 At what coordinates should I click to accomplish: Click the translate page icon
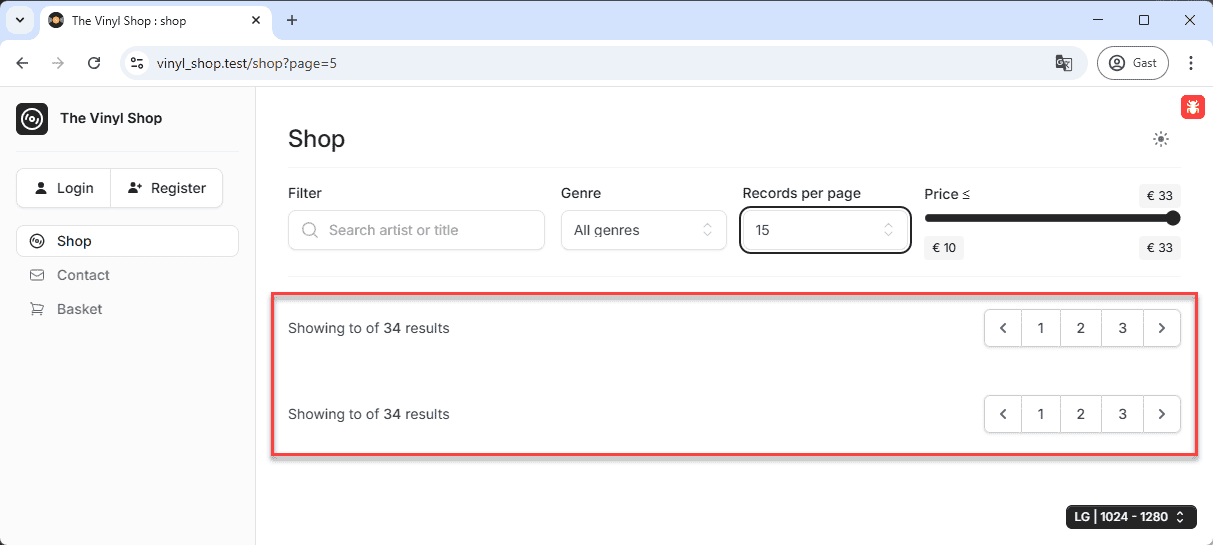1064,63
